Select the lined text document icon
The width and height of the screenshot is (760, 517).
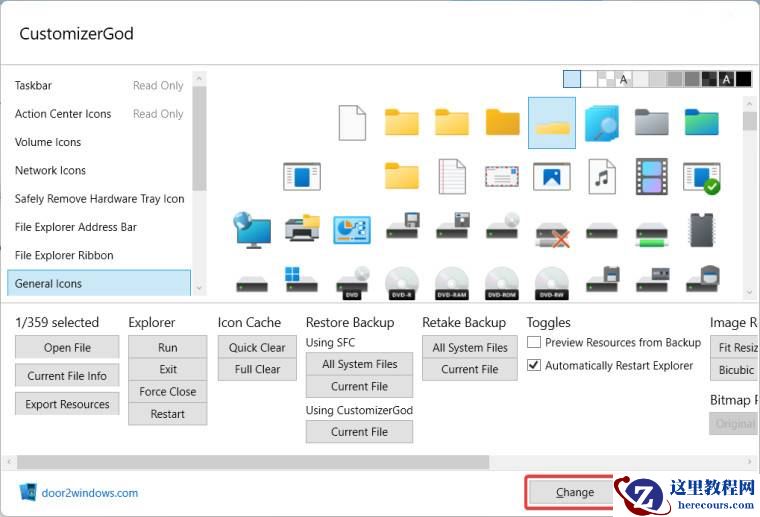452,176
